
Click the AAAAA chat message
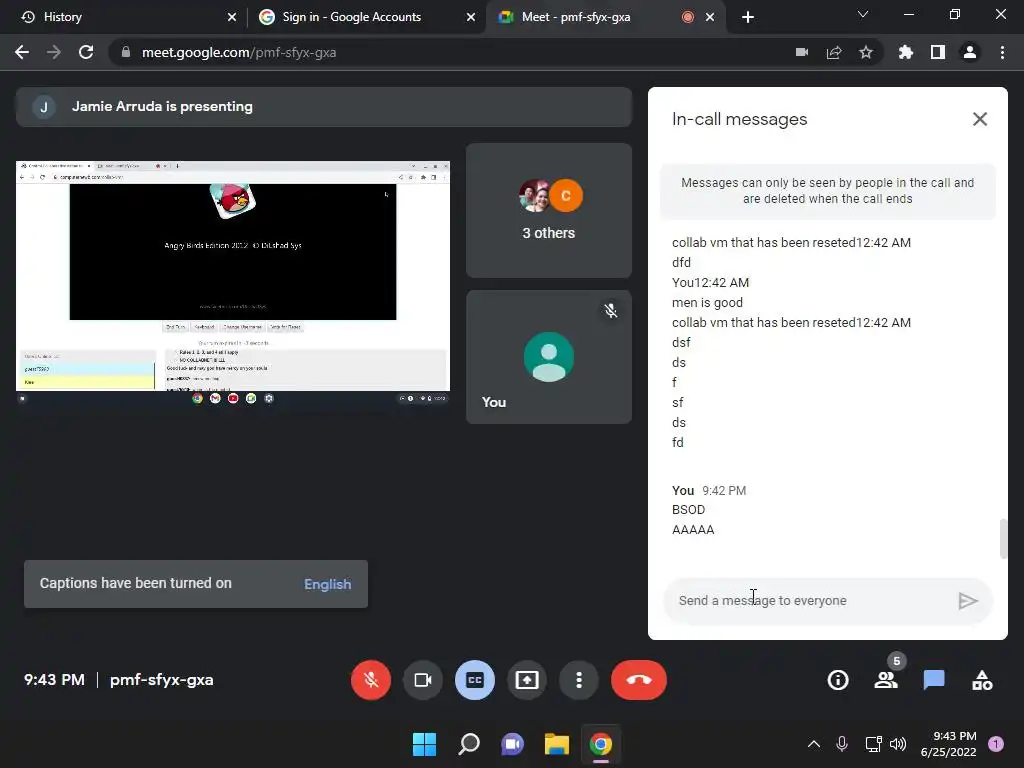693,530
